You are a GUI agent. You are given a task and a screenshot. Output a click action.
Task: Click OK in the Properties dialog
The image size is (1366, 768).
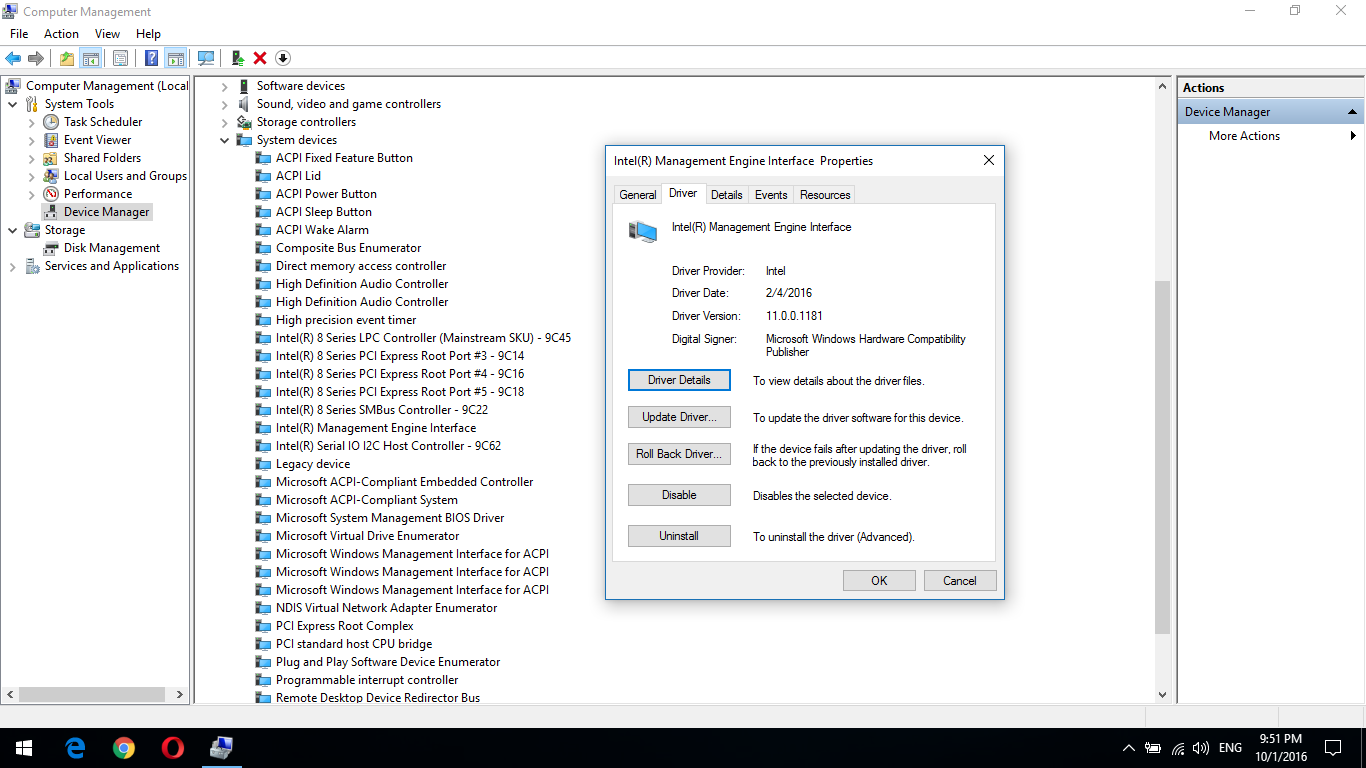point(879,581)
